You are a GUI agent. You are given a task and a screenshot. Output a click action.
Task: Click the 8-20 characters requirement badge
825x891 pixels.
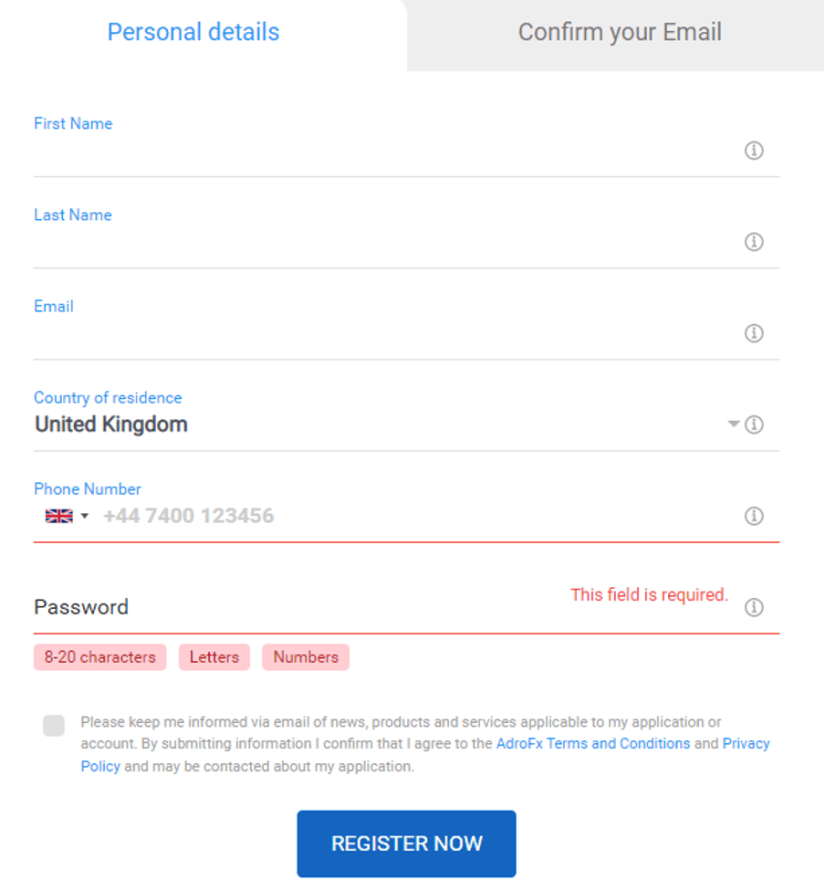[x=100, y=657]
